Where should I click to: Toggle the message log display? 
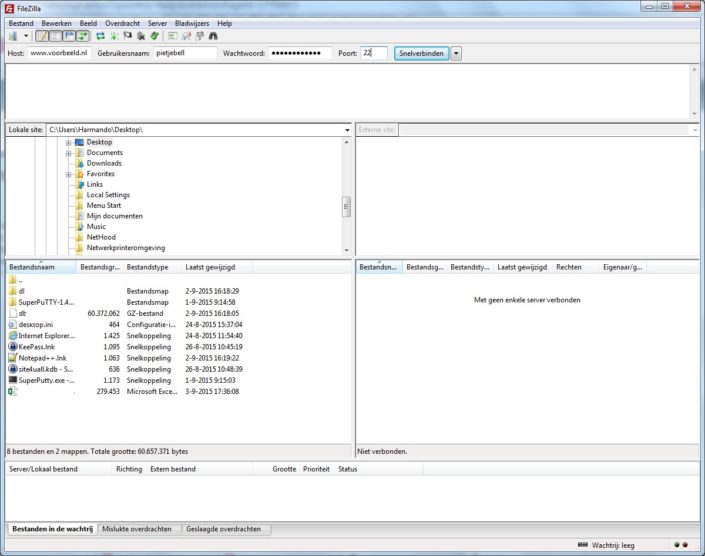tap(40, 36)
